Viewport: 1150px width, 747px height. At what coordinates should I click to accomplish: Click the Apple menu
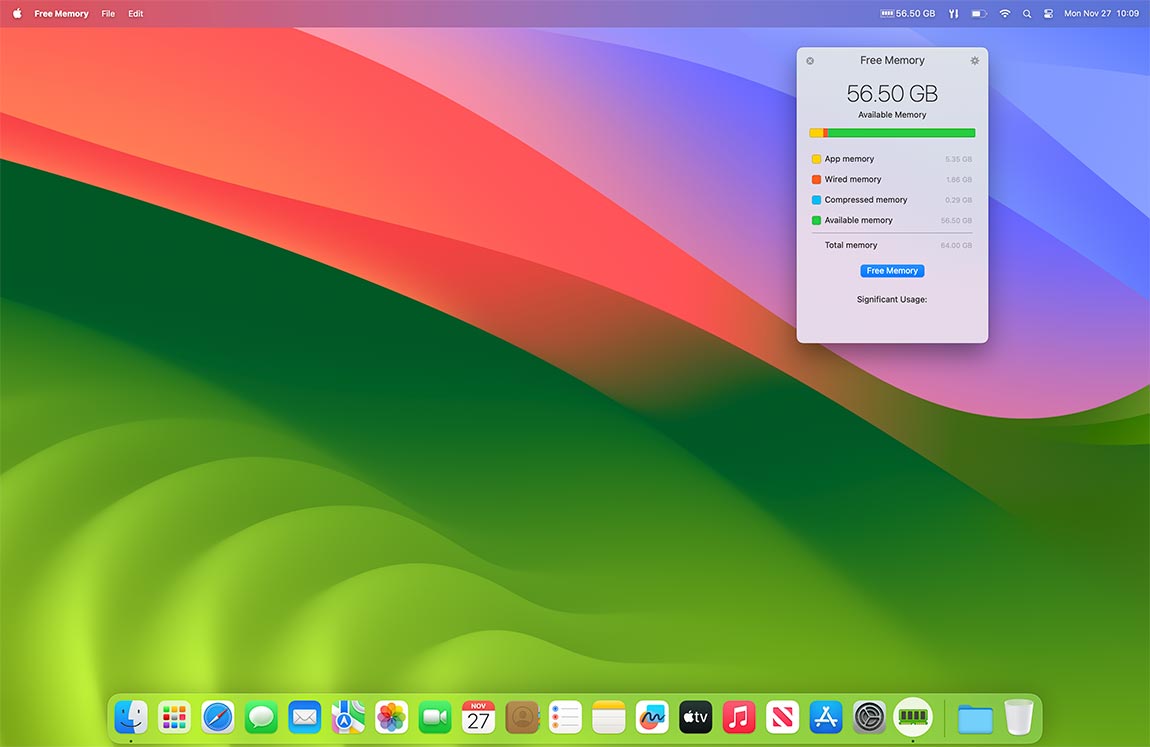tap(16, 13)
